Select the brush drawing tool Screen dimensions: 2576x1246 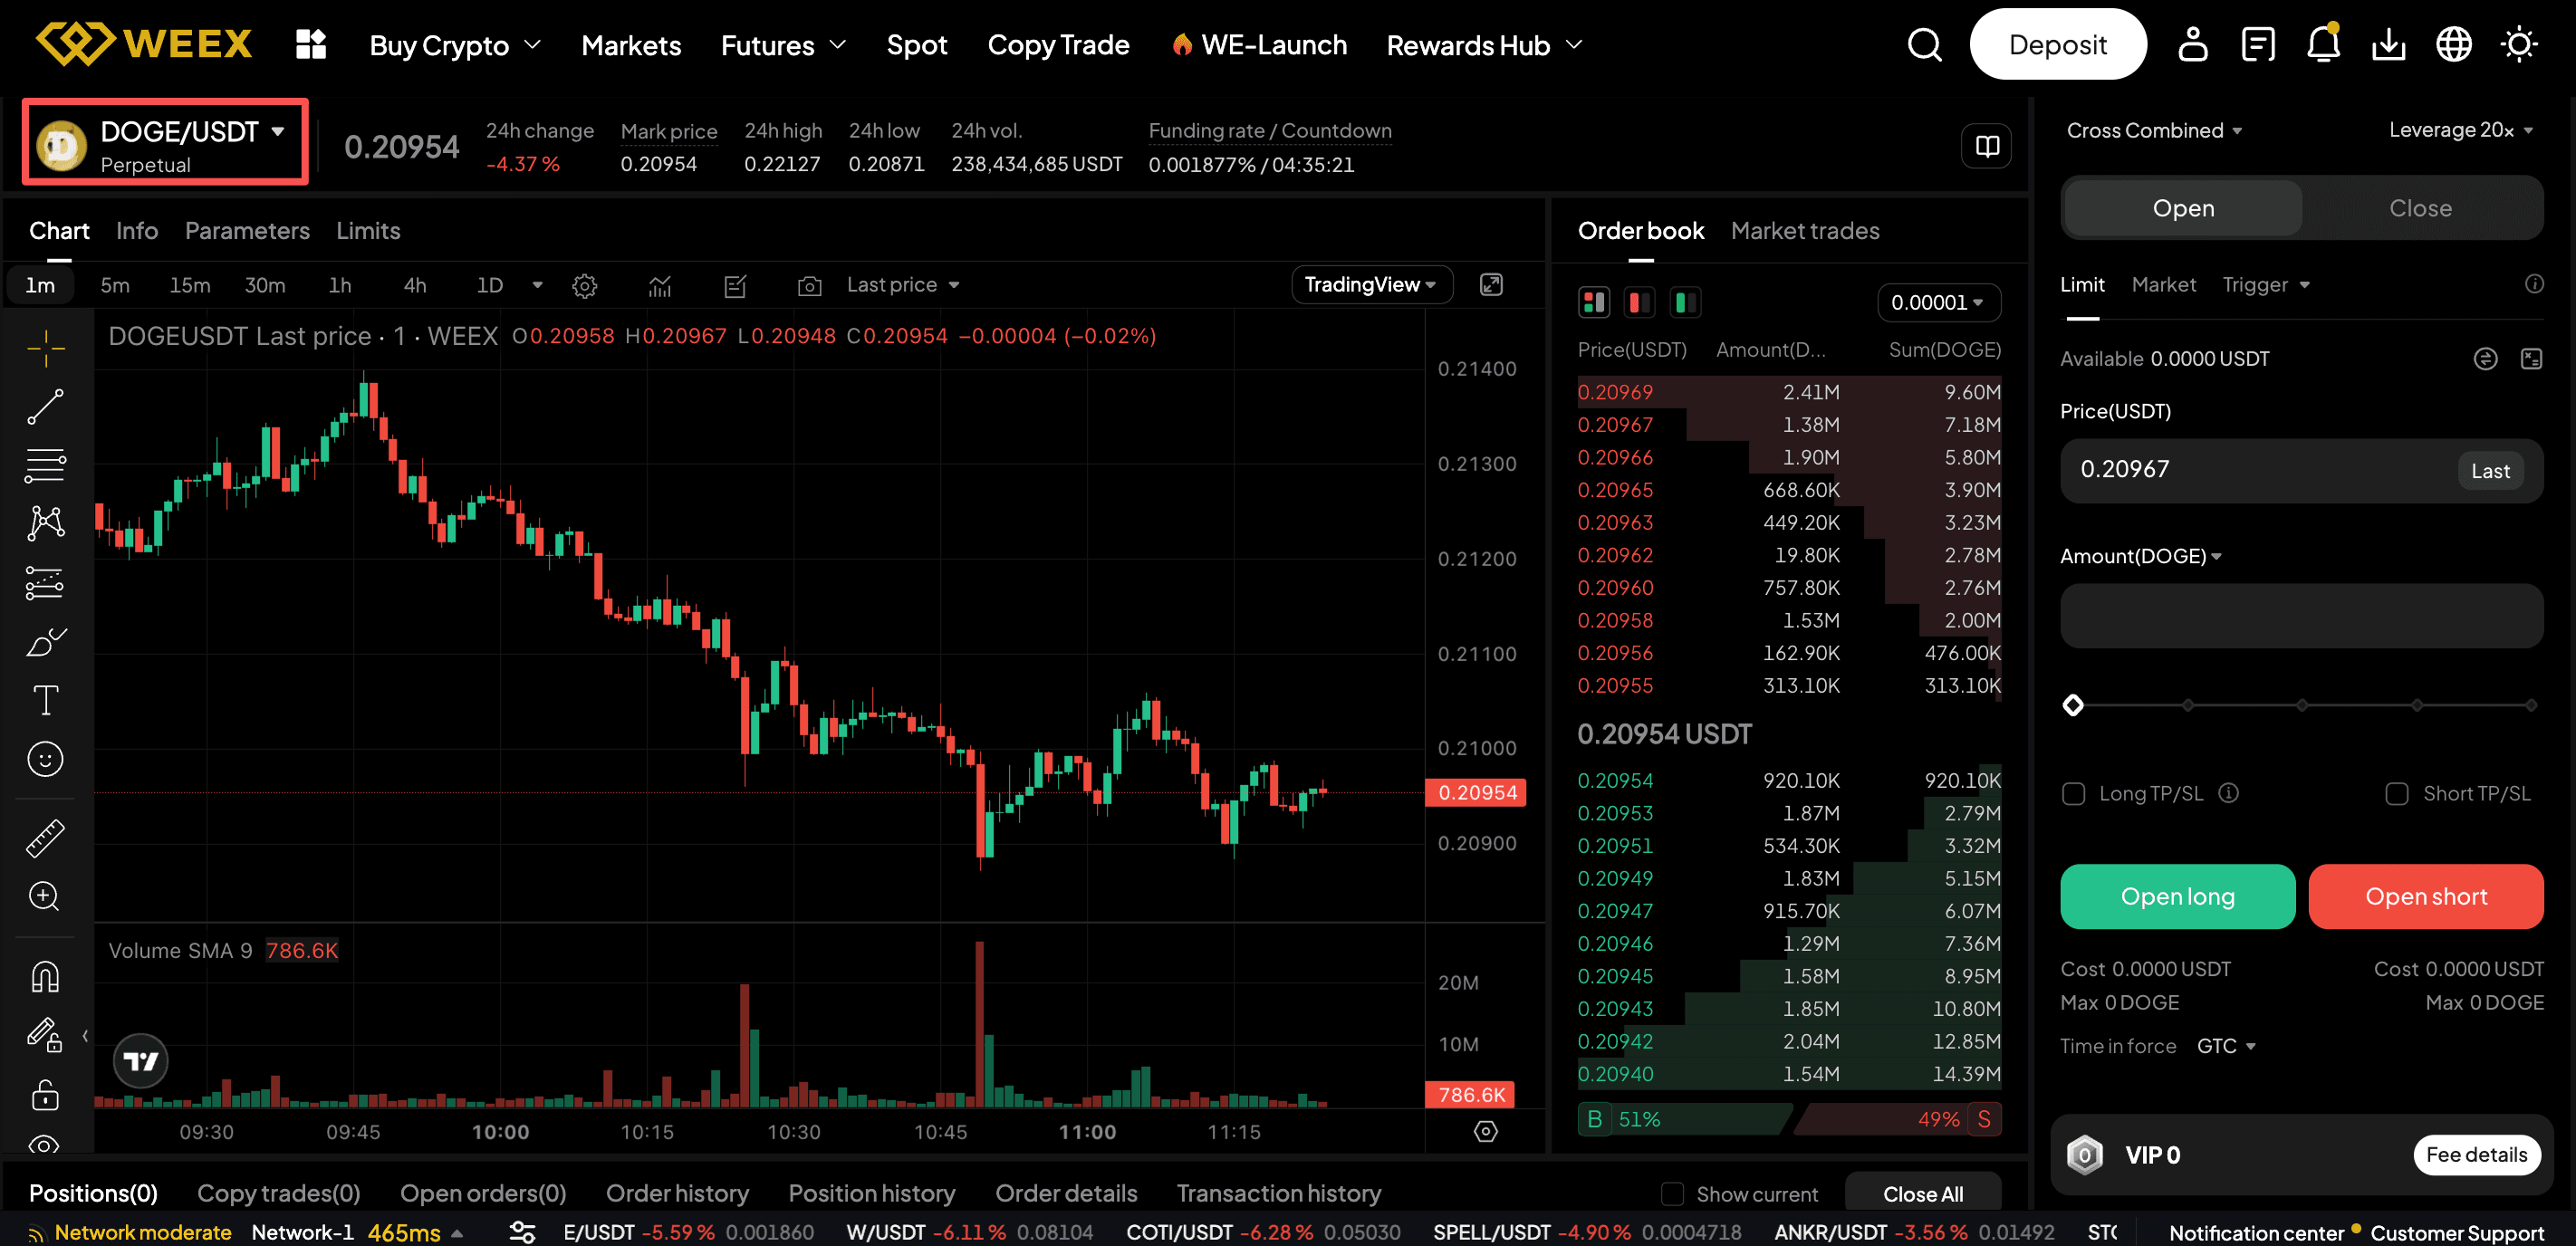(x=45, y=641)
